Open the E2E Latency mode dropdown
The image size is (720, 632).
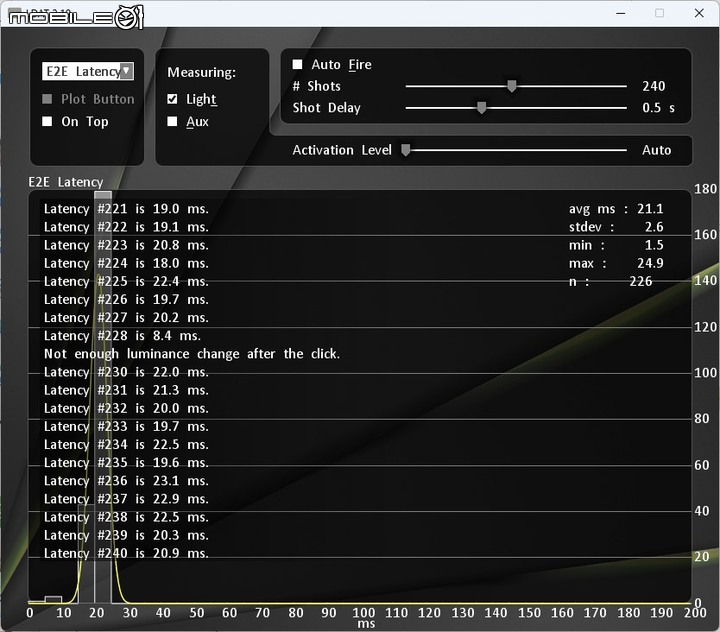(x=88, y=71)
